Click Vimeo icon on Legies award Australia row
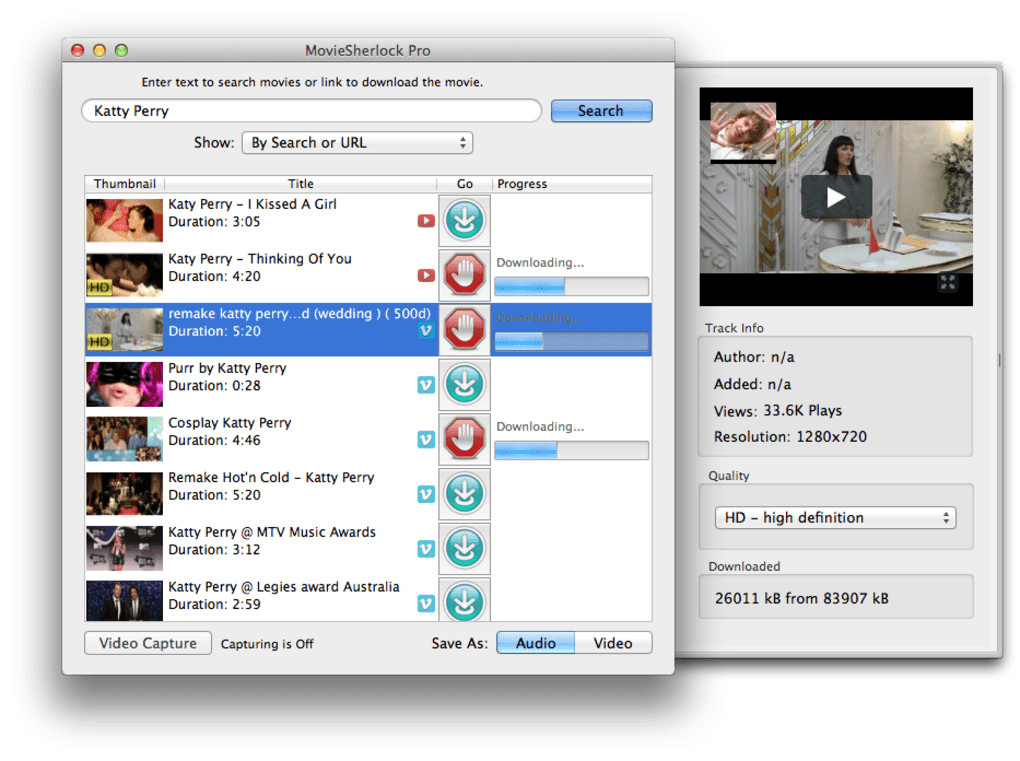The image size is (1020, 761). click(x=426, y=604)
